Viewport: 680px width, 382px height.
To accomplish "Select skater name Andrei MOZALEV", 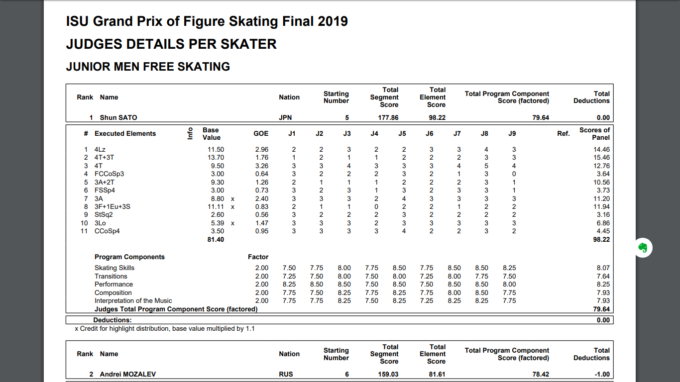I will pyautogui.click(x=128, y=374).
